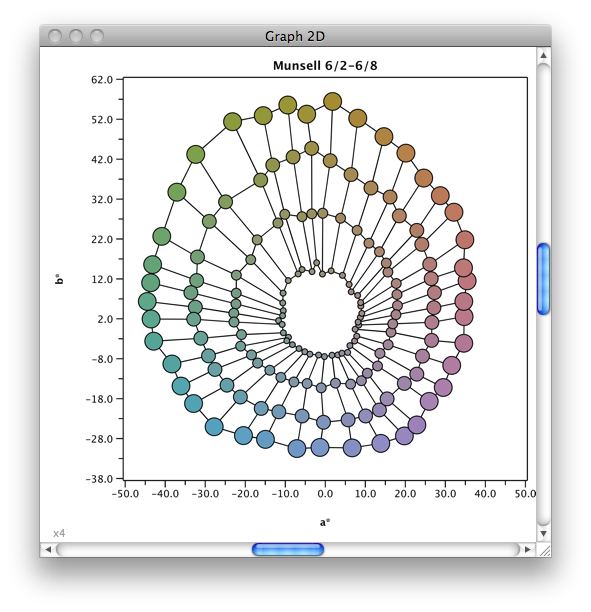Click the rightmost red outer ring circle
Image resolution: width=591 pixels, height=612 pixels.
click(x=467, y=281)
